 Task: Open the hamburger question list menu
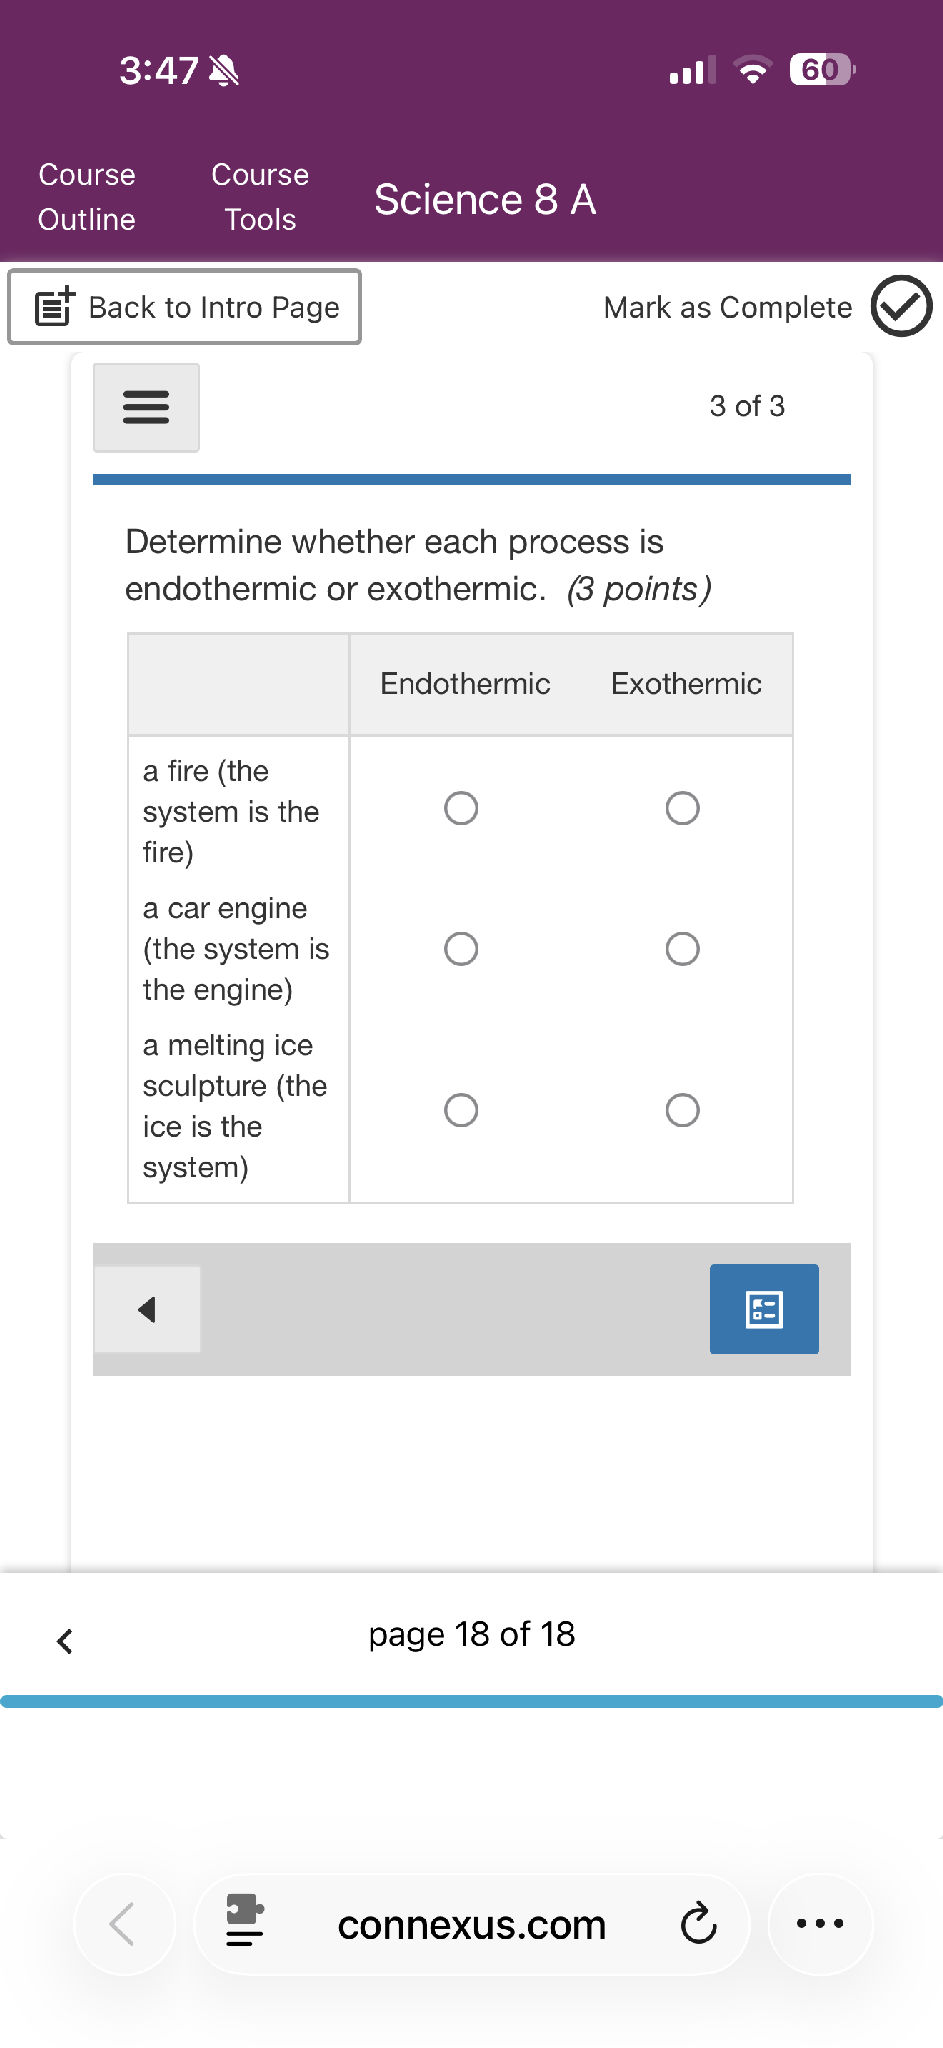[146, 407]
